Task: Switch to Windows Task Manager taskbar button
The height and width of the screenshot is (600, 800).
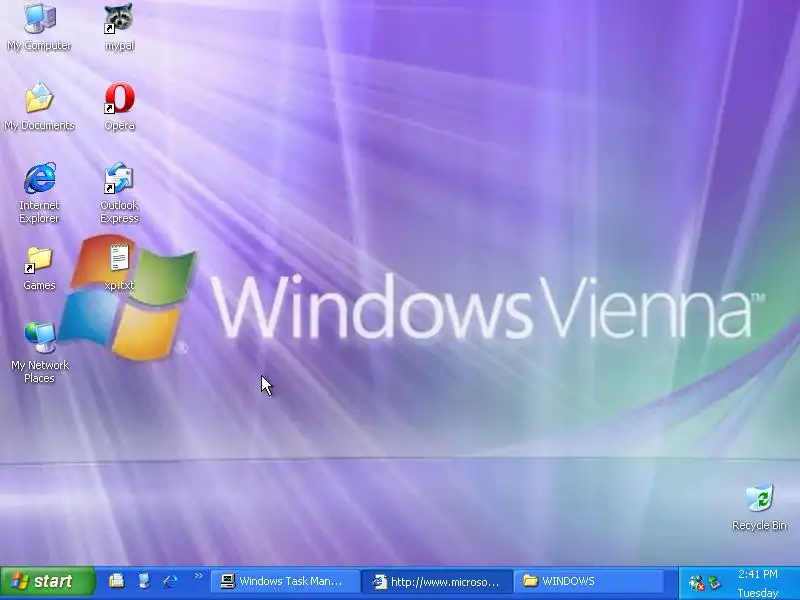Action: [285, 582]
